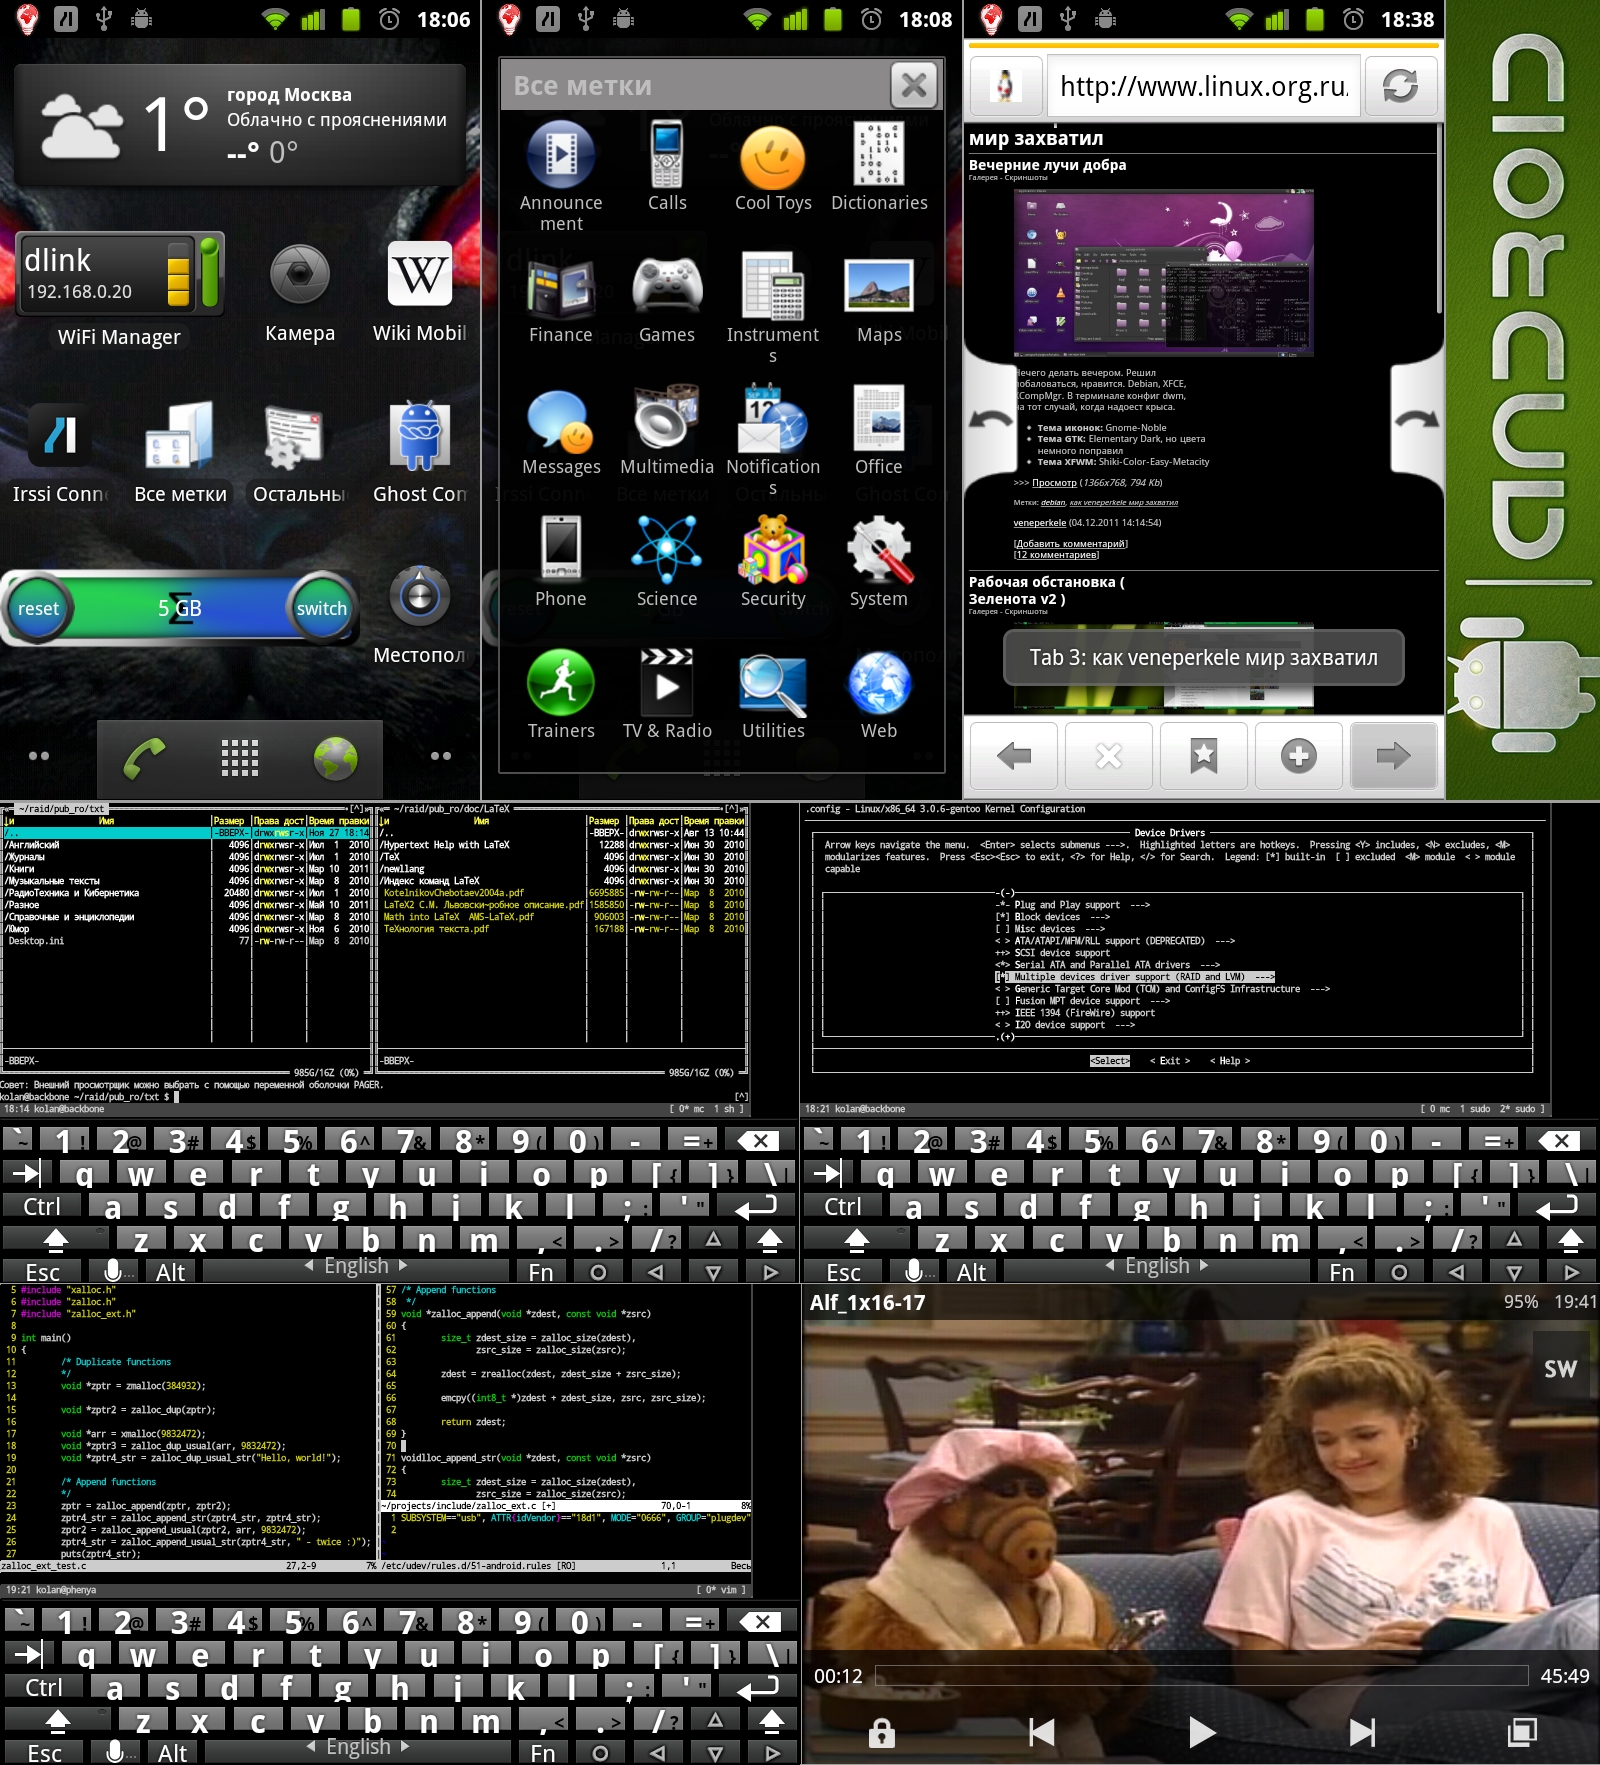Open the Announcement folder icon

click(561, 155)
